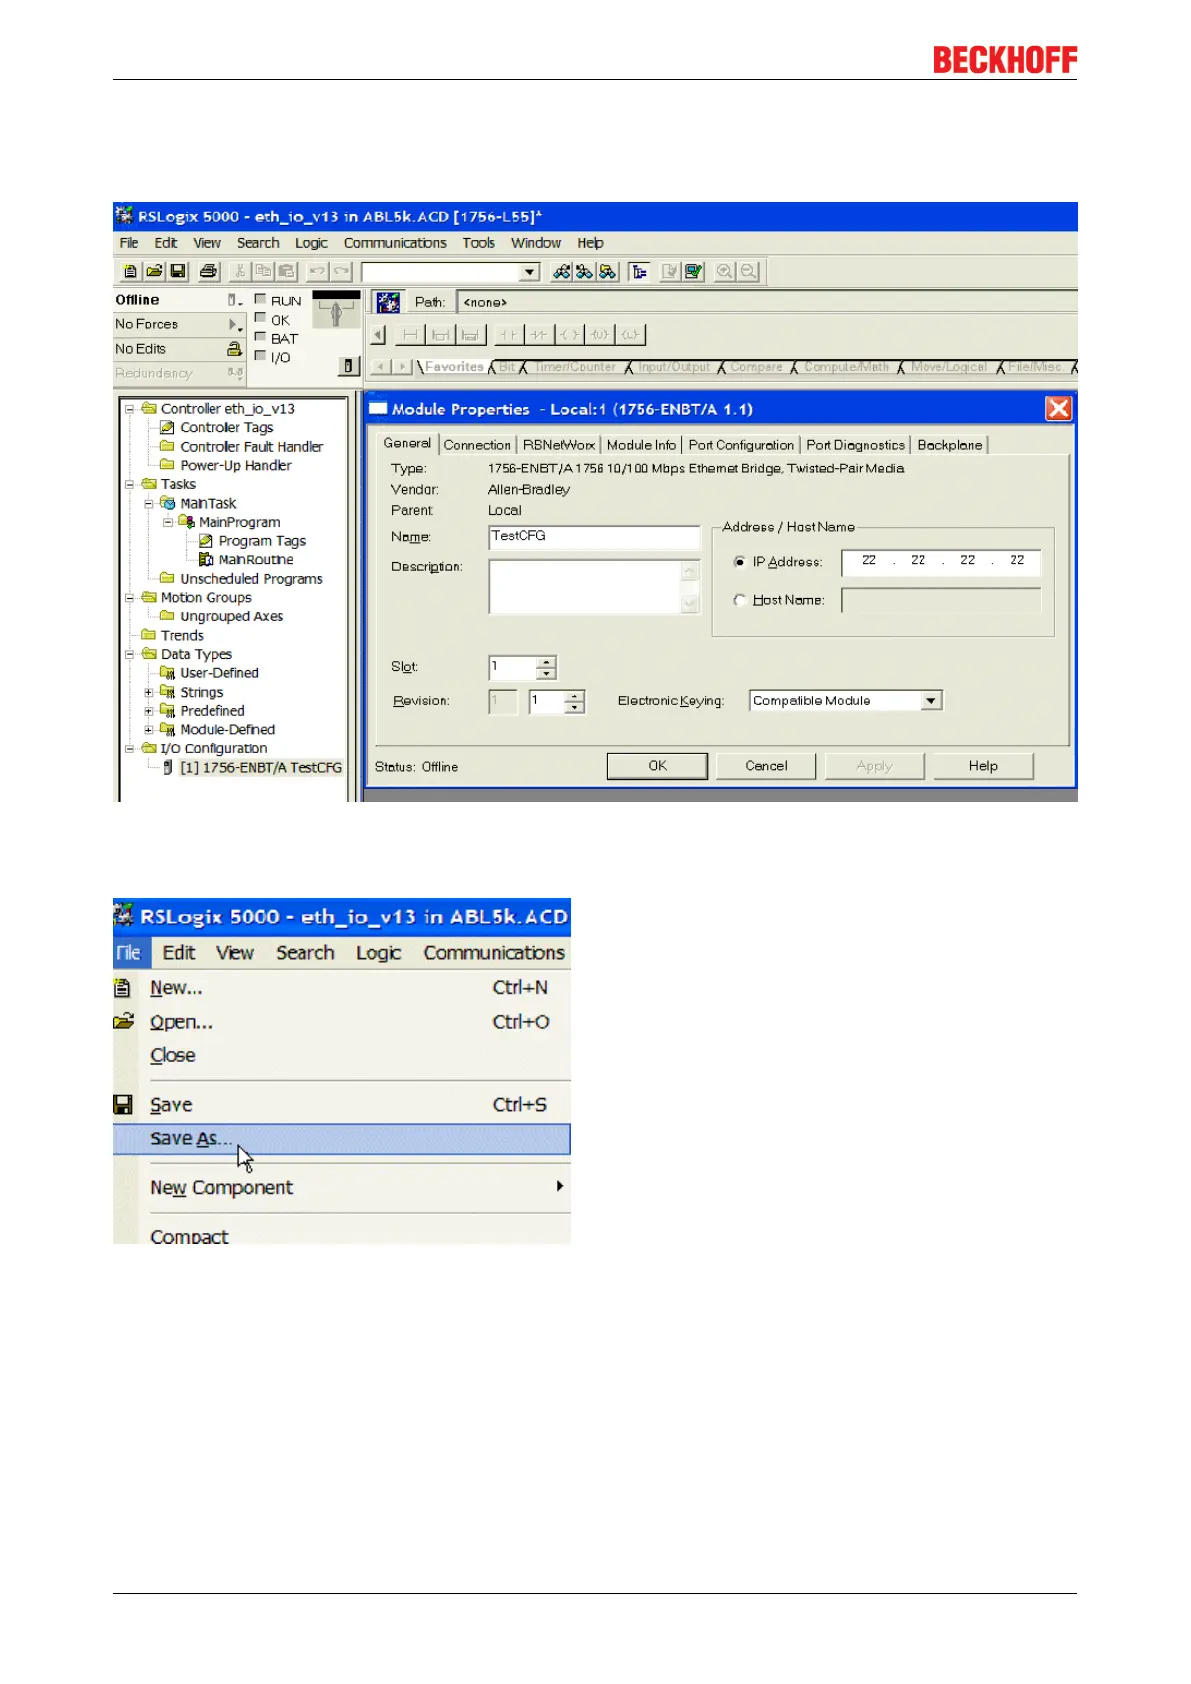Screen dimensions: 1191x1684
Task: Toggle the RUN status checkbox
Action: point(260,299)
